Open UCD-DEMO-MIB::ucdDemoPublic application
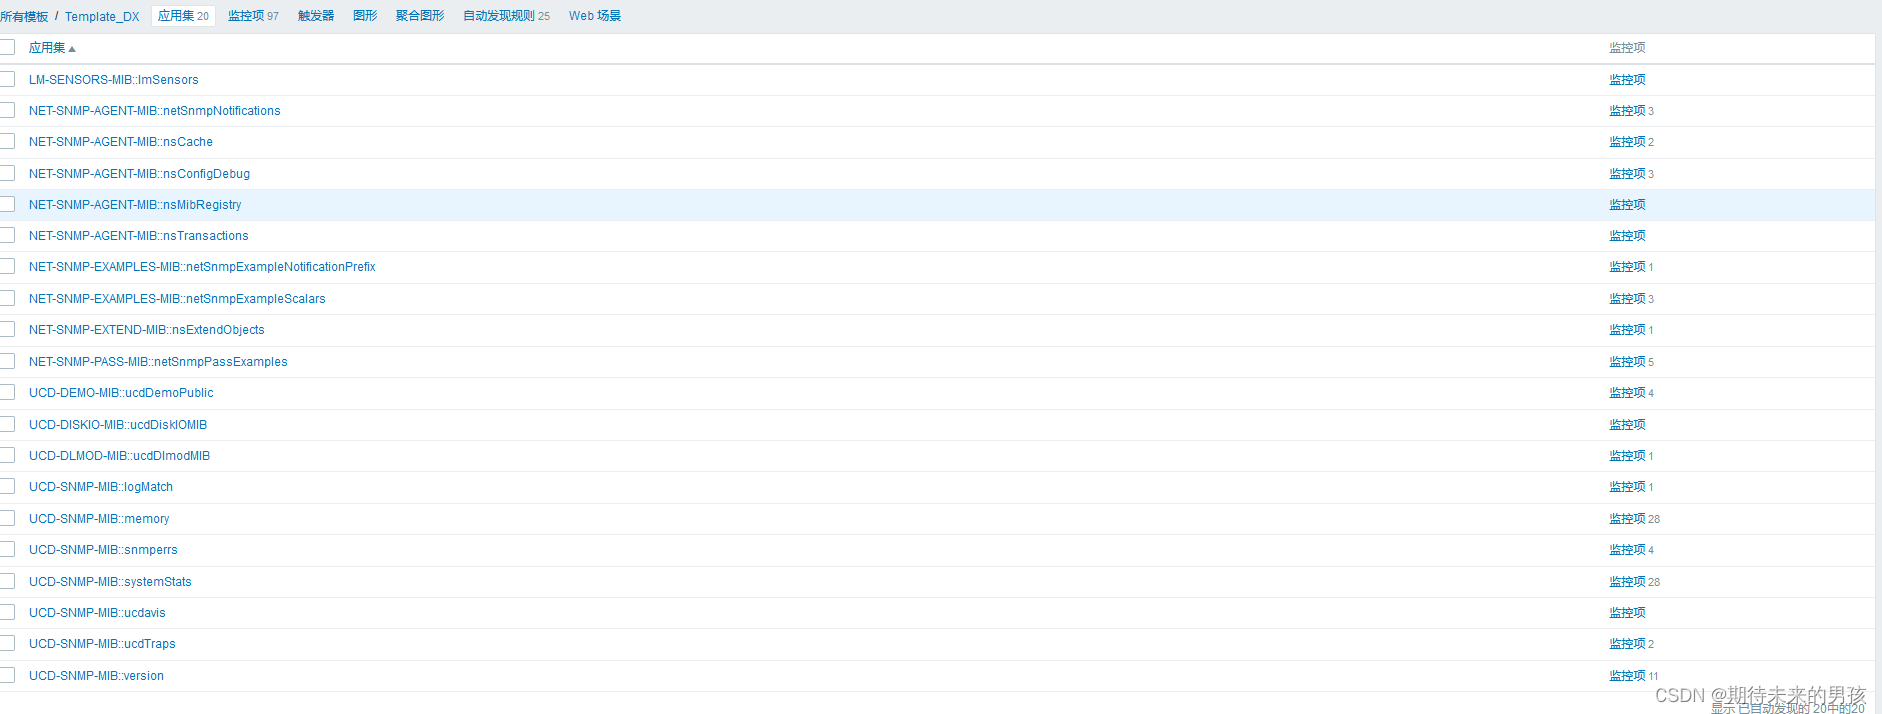This screenshot has width=1882, height=714. 121,393
